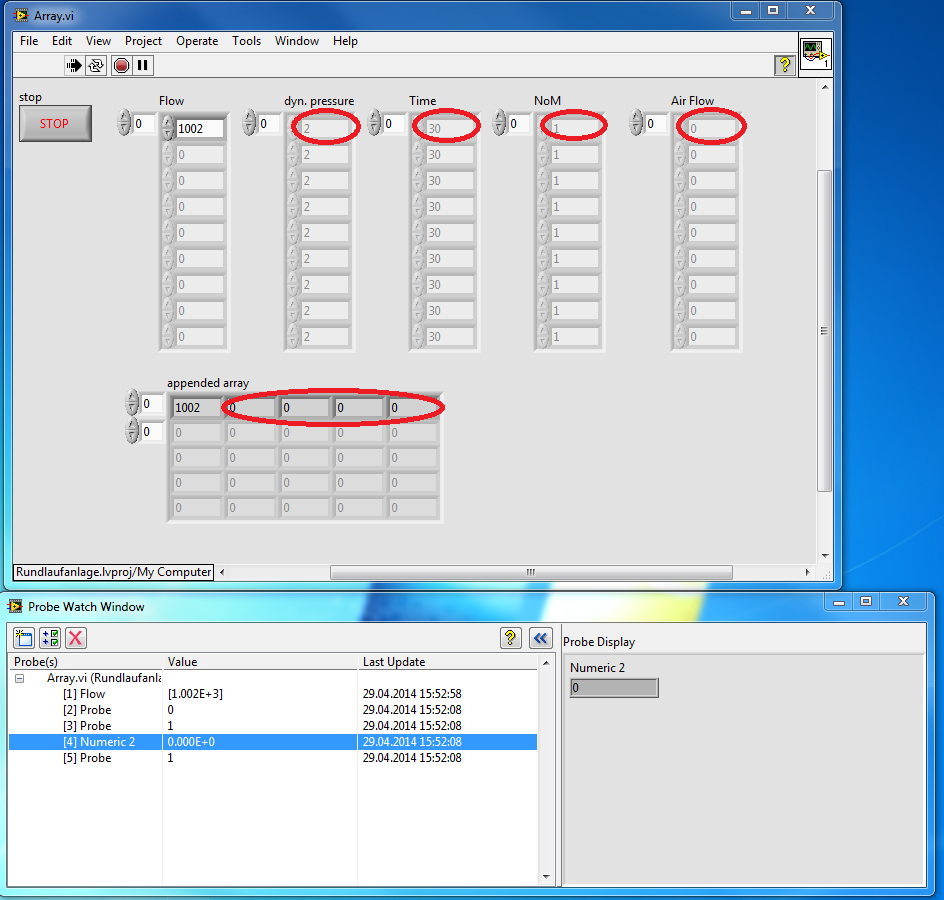This screenshot has width=944, height=900.
Task: Select the [4] Numeric 2 probe row
Action: [x=273, y=742]
